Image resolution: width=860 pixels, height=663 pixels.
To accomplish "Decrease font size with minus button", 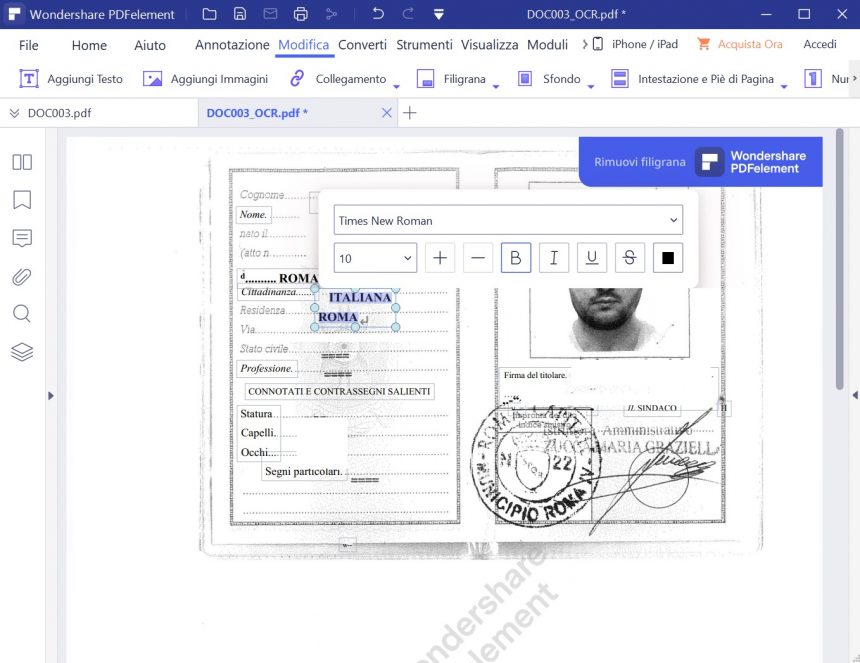I will (478, 258).
